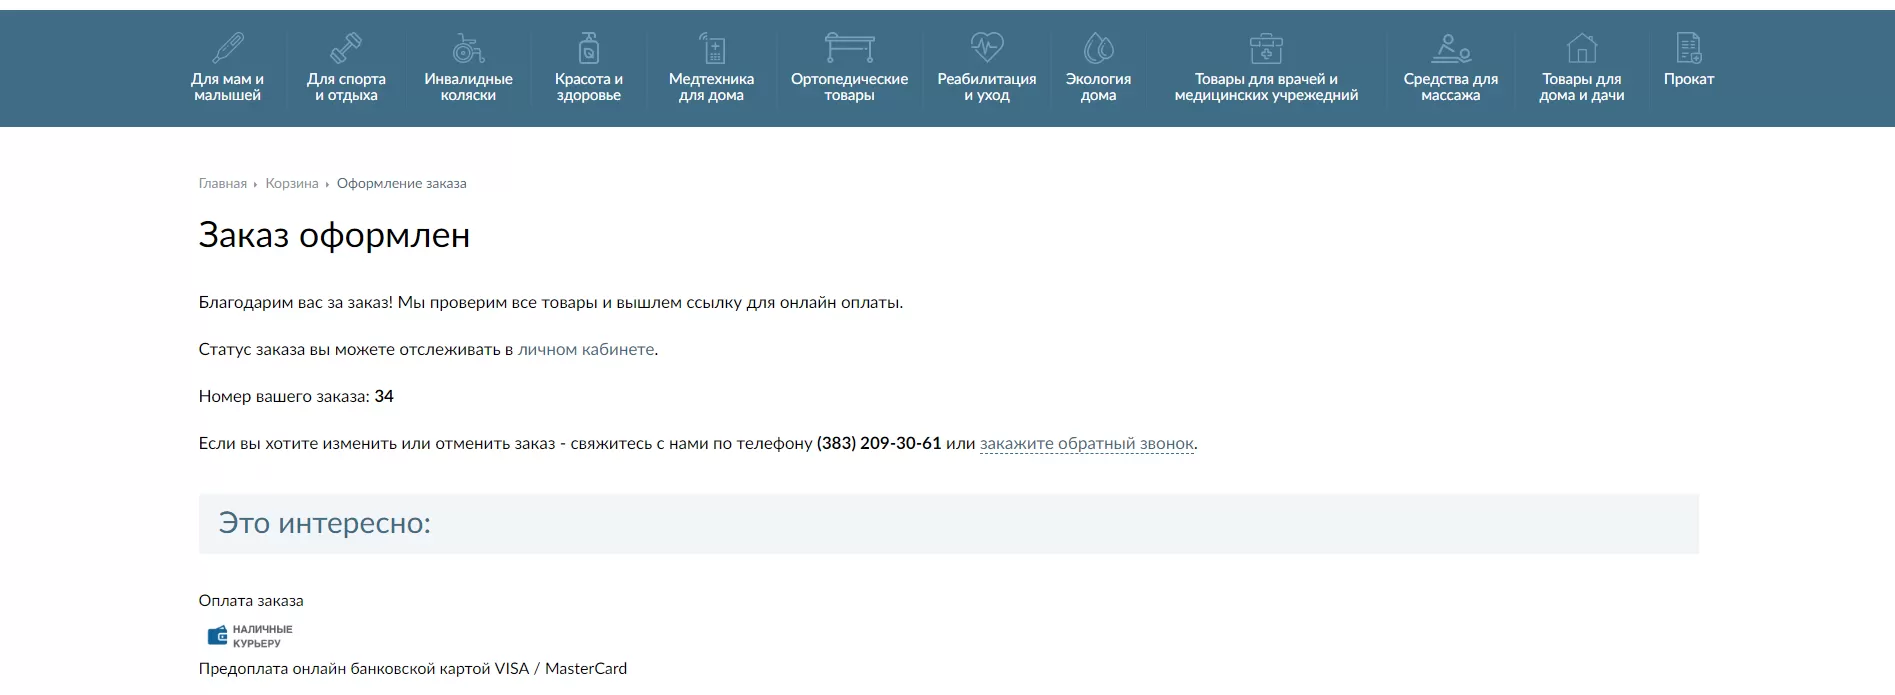Click the beauty and health bottle icon
This screenshot has width=1895, height=695.
tap(589, 47)
